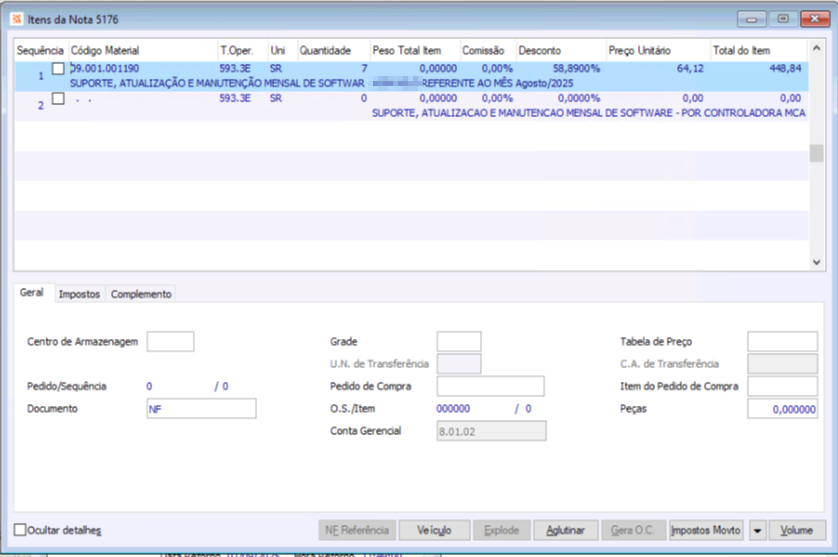Click the Impostos Movto button
Viewport: 838px width, 557px height.
click(x=706, y=530)
